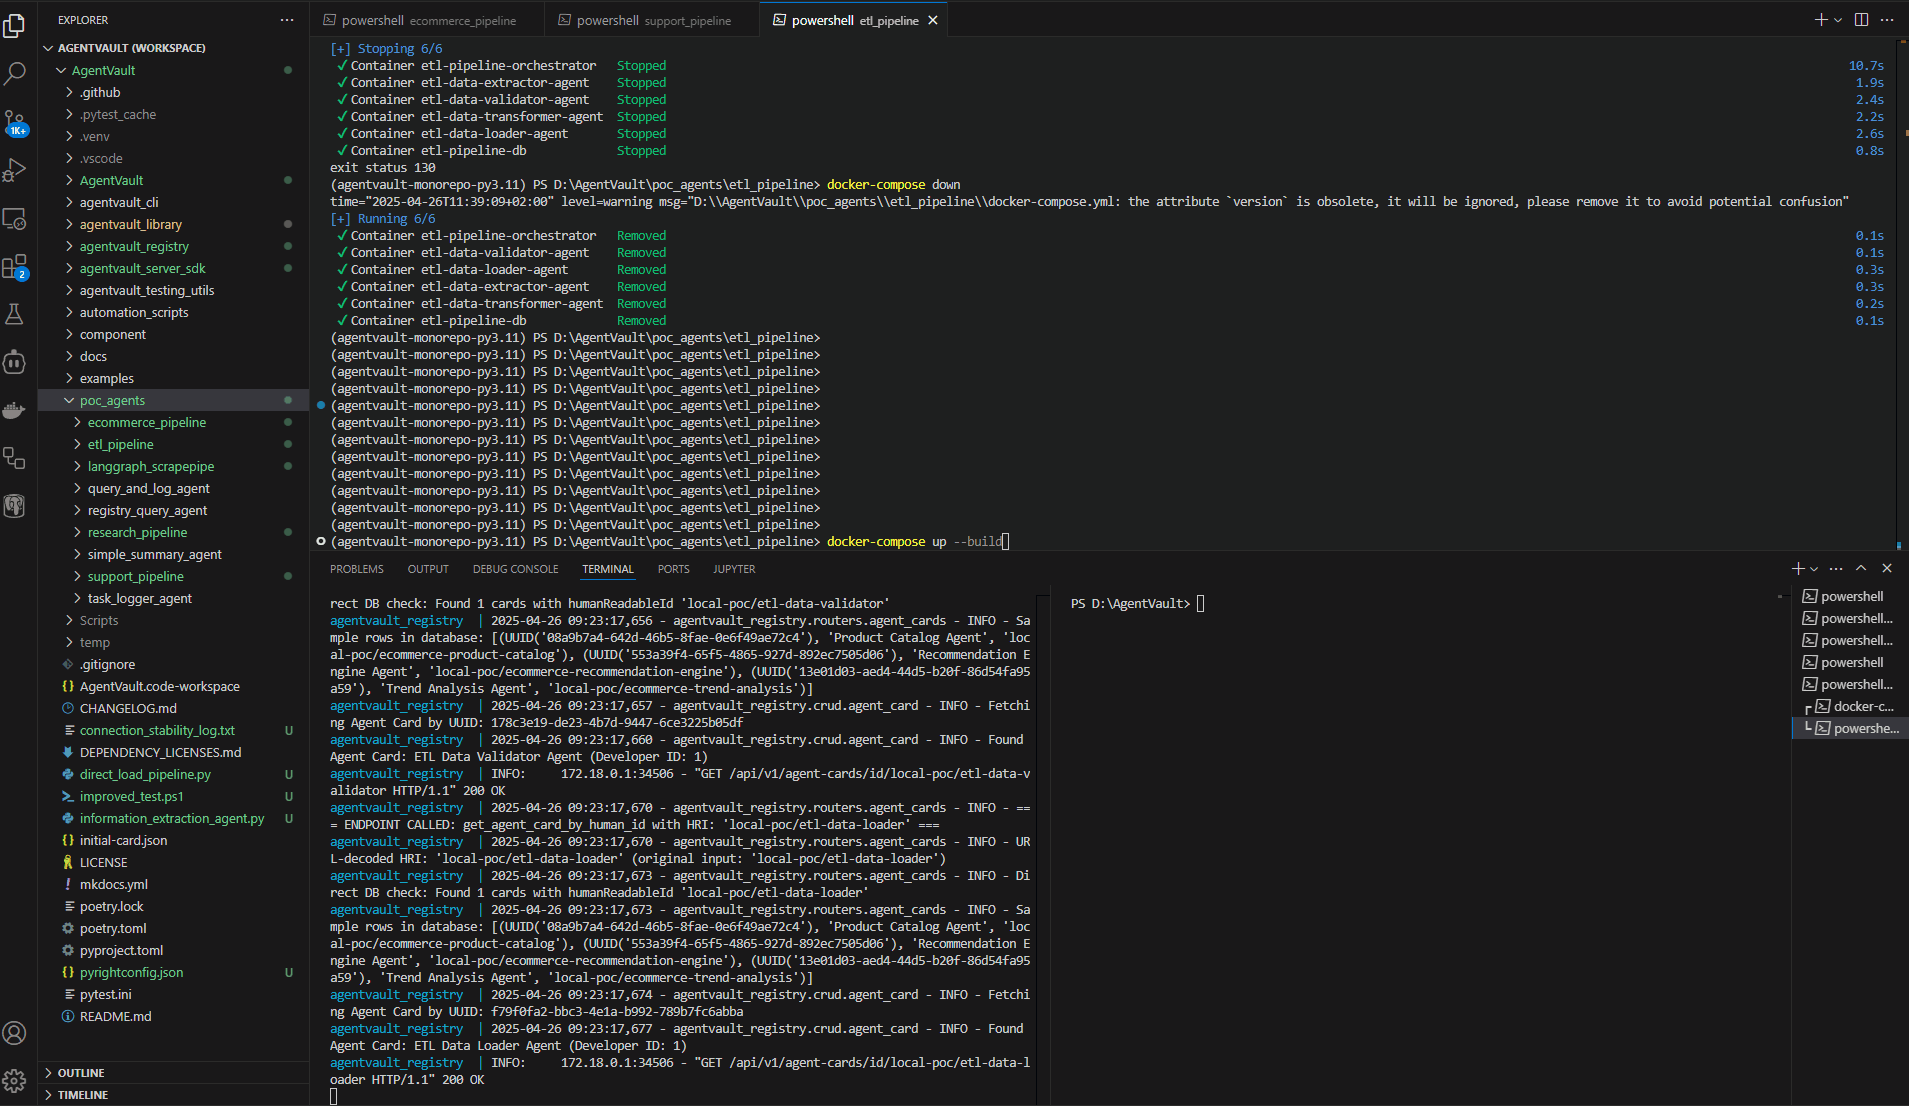Open Source Control view with 1K+ badge
The height and width of the screenshot is (1106, 1909).
tap(14, 122)
